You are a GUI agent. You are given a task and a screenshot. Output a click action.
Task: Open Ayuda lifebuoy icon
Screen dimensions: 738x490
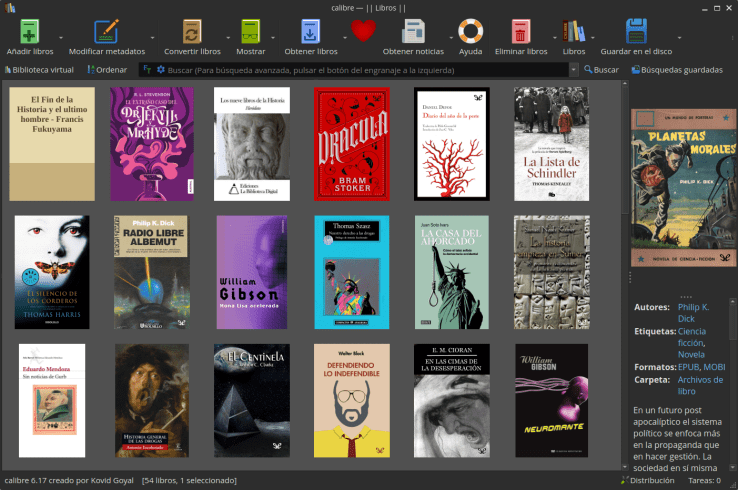[471, 31]
